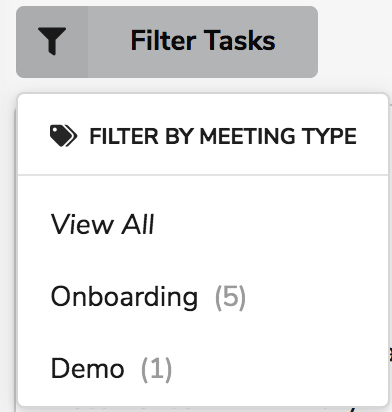Click the tag icon beside meeting type header

[63, 136]
